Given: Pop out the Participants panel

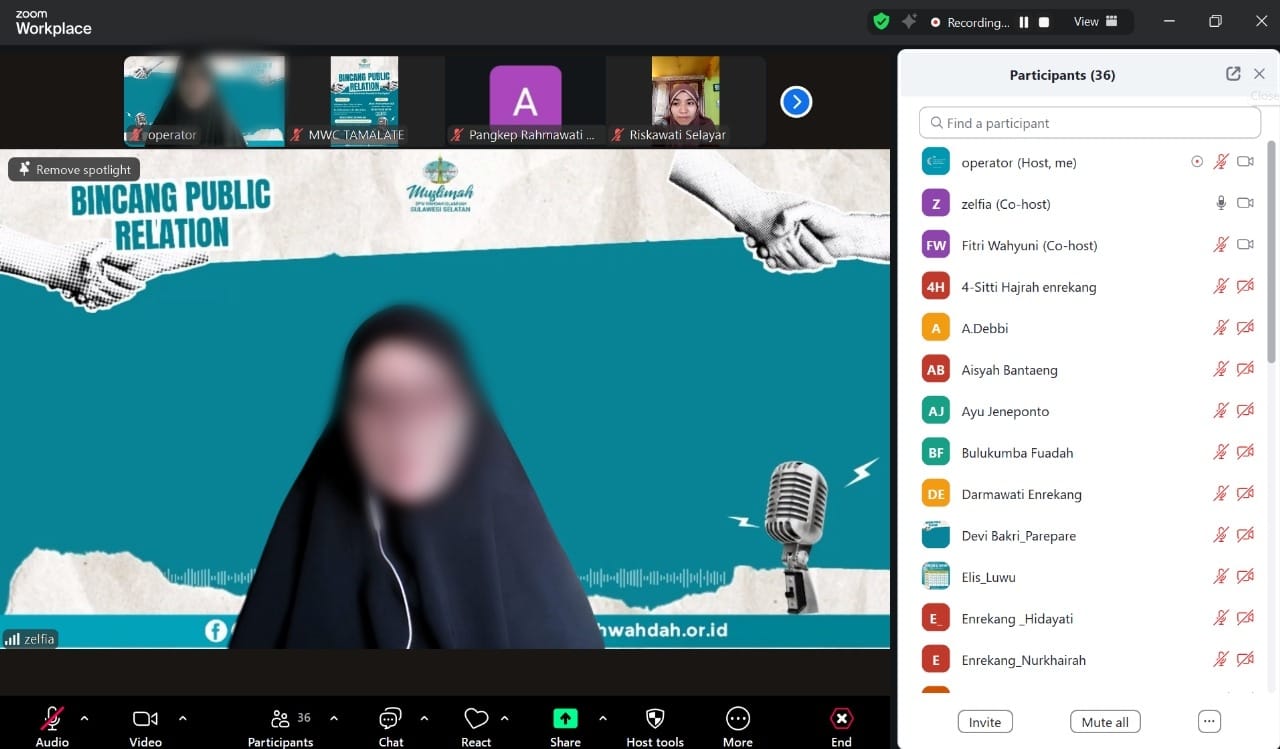Looking at the screenshot, I should (x=1232, y=73).
